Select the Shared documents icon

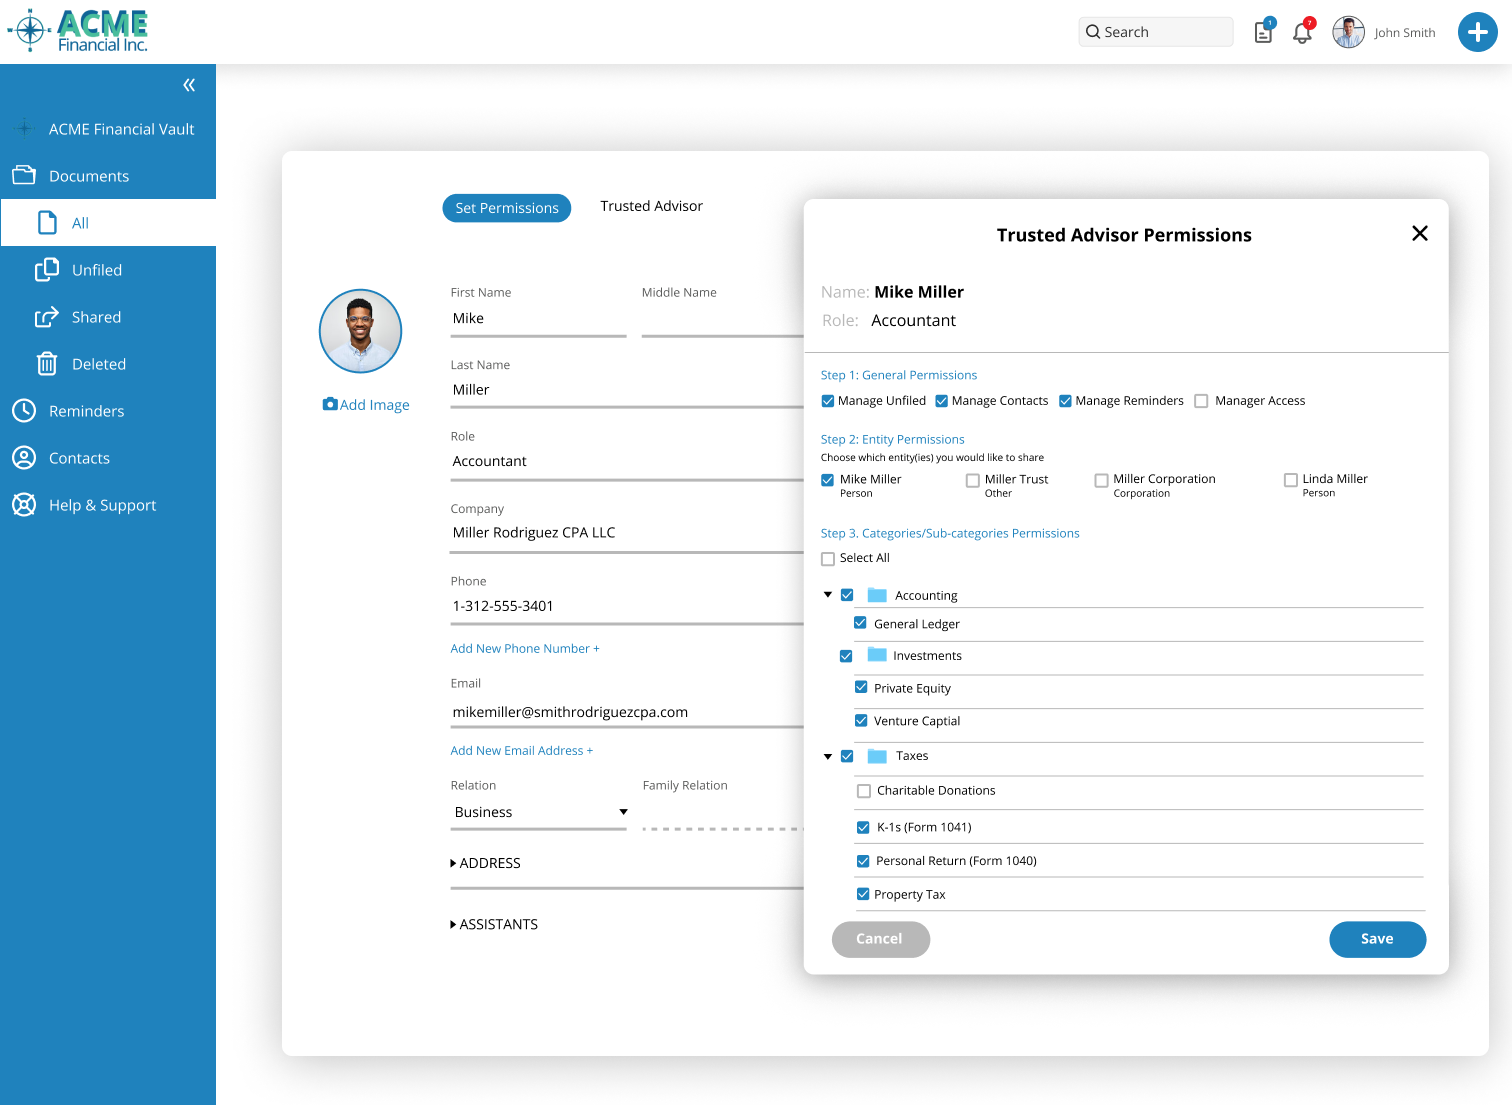click(47, 316)
